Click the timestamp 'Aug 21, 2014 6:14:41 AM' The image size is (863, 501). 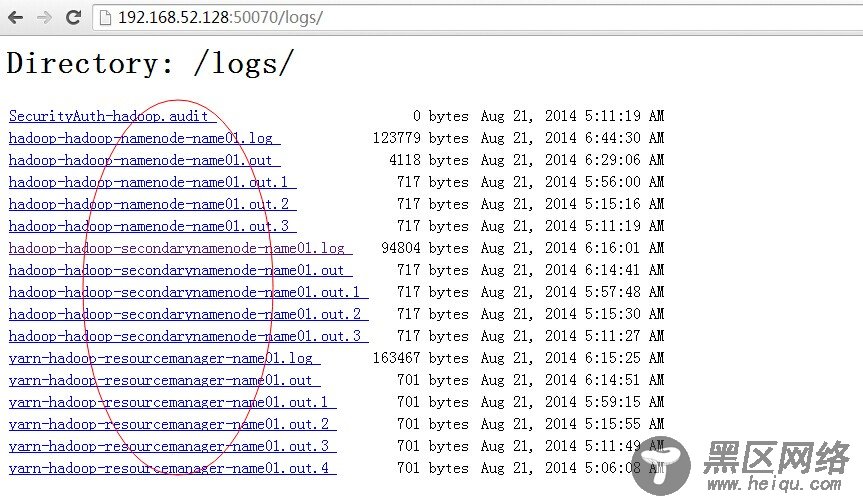(x=572, y=270)
